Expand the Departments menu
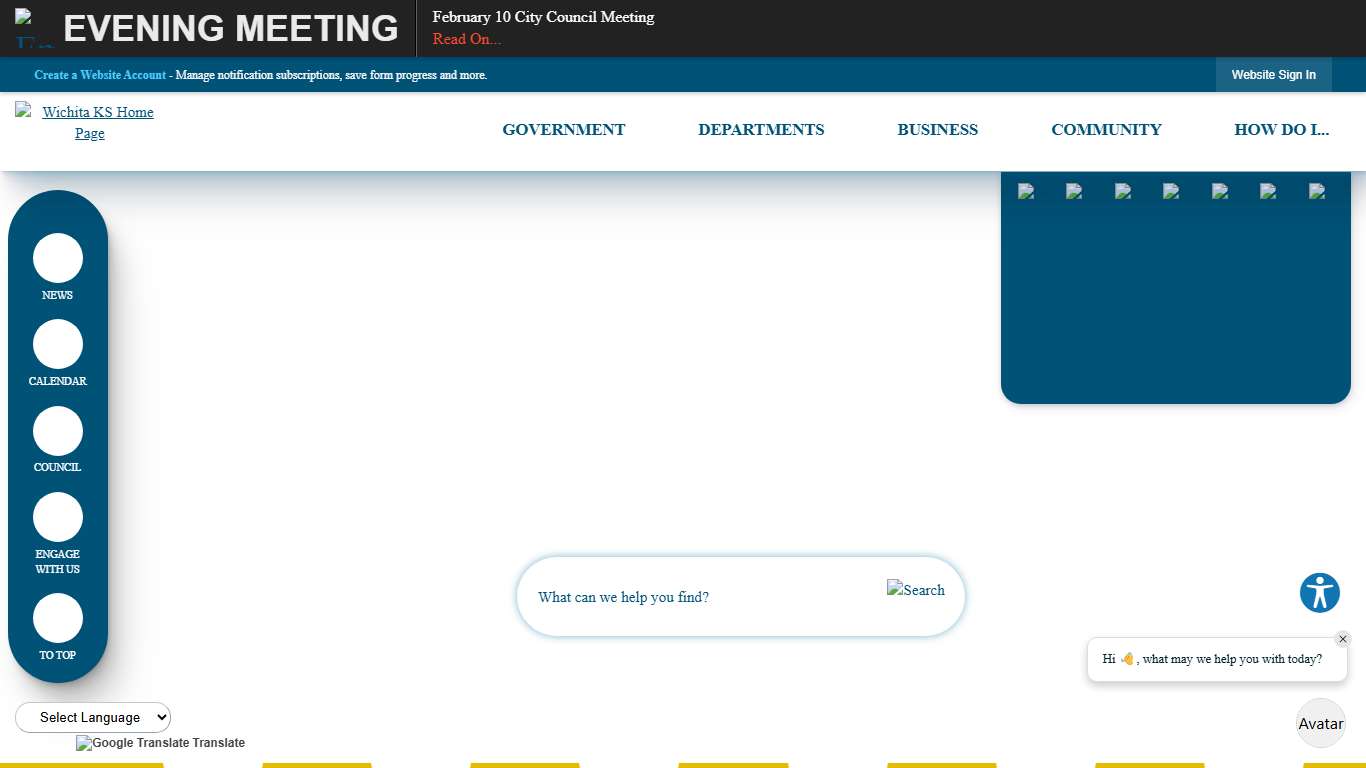 (x=761, y=130)
